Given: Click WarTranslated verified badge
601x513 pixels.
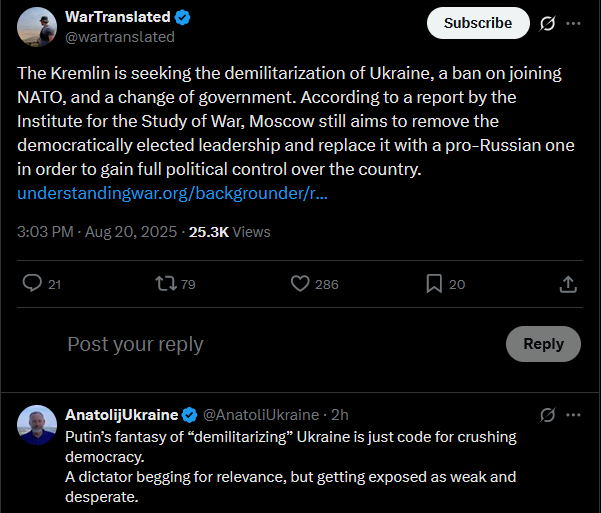Looking at the screenshot, I should [182, 18].
